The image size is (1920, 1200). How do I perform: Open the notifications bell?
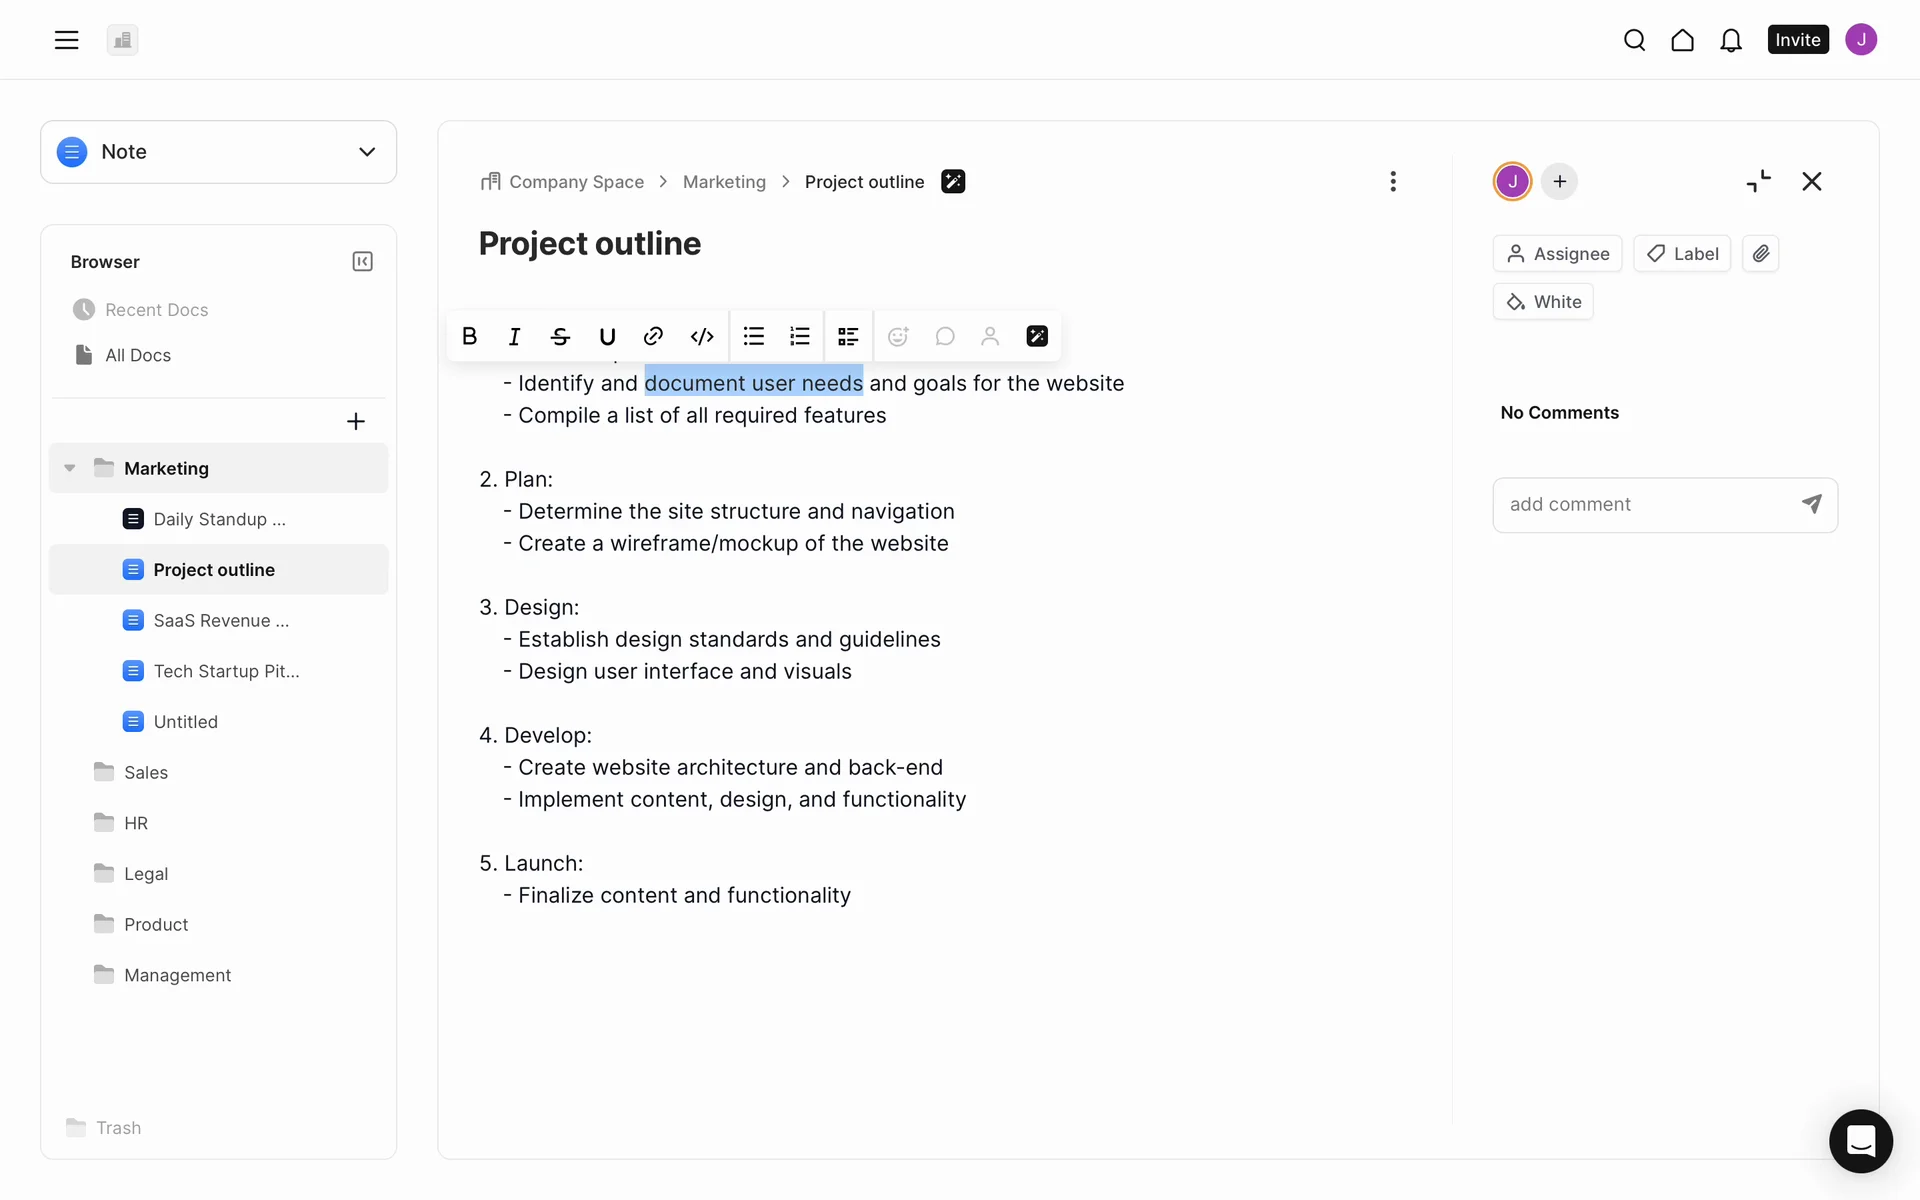coord(1731,40)
